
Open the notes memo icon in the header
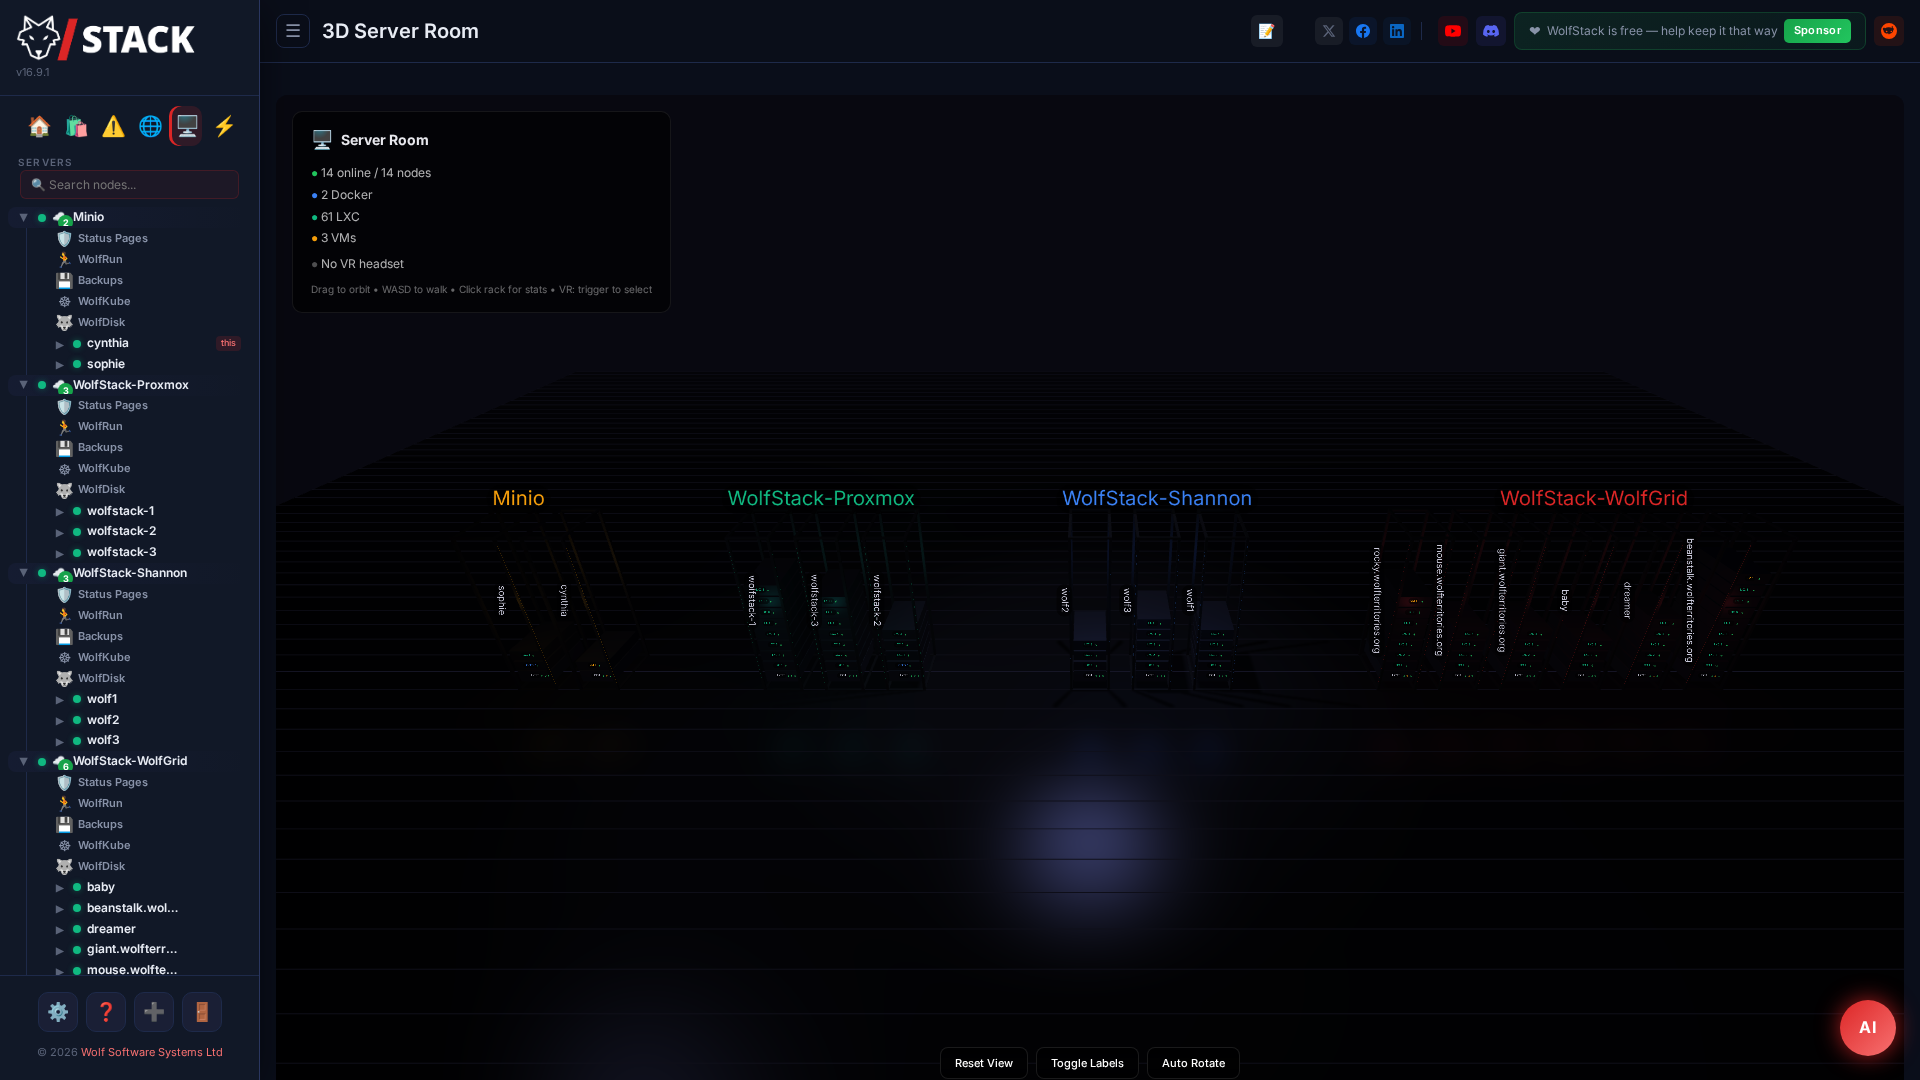pyautogui.click(x=1267, y=31)
